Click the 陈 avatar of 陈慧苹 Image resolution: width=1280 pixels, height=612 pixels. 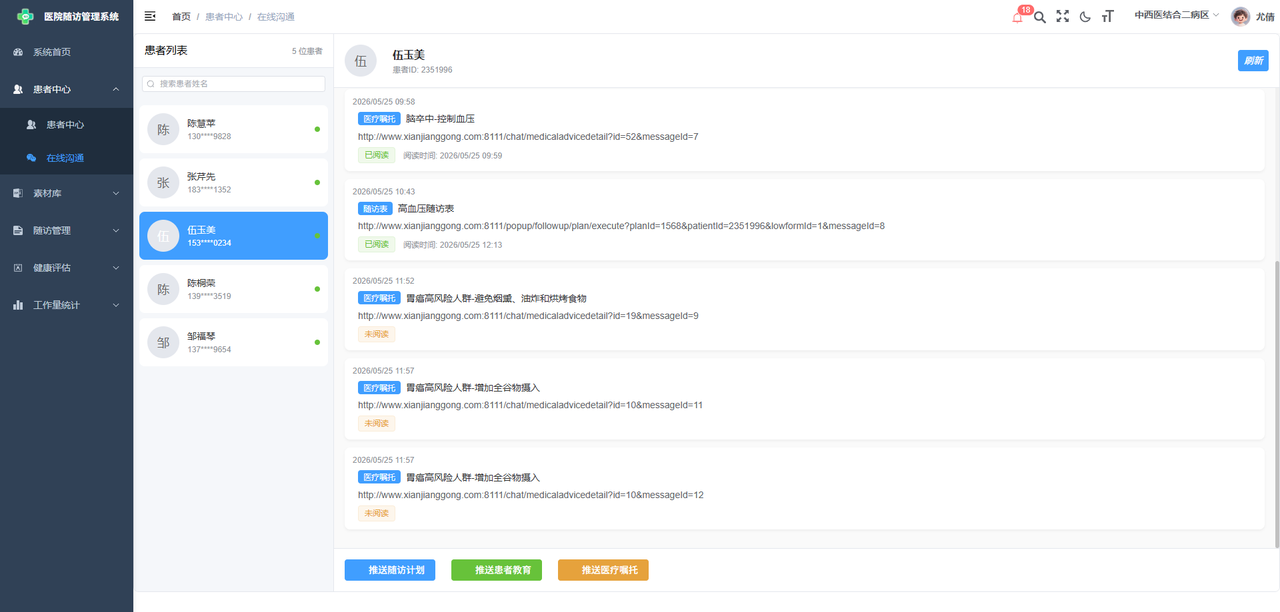(x=163, y=130)
